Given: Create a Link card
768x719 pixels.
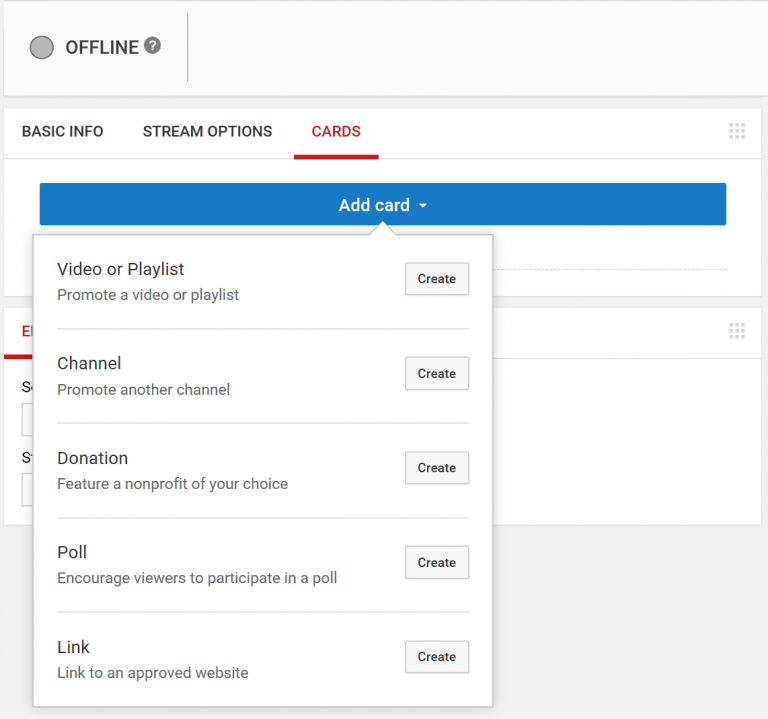Looking at the screenshot, I should pyautogui.click(x=436, y=657).
